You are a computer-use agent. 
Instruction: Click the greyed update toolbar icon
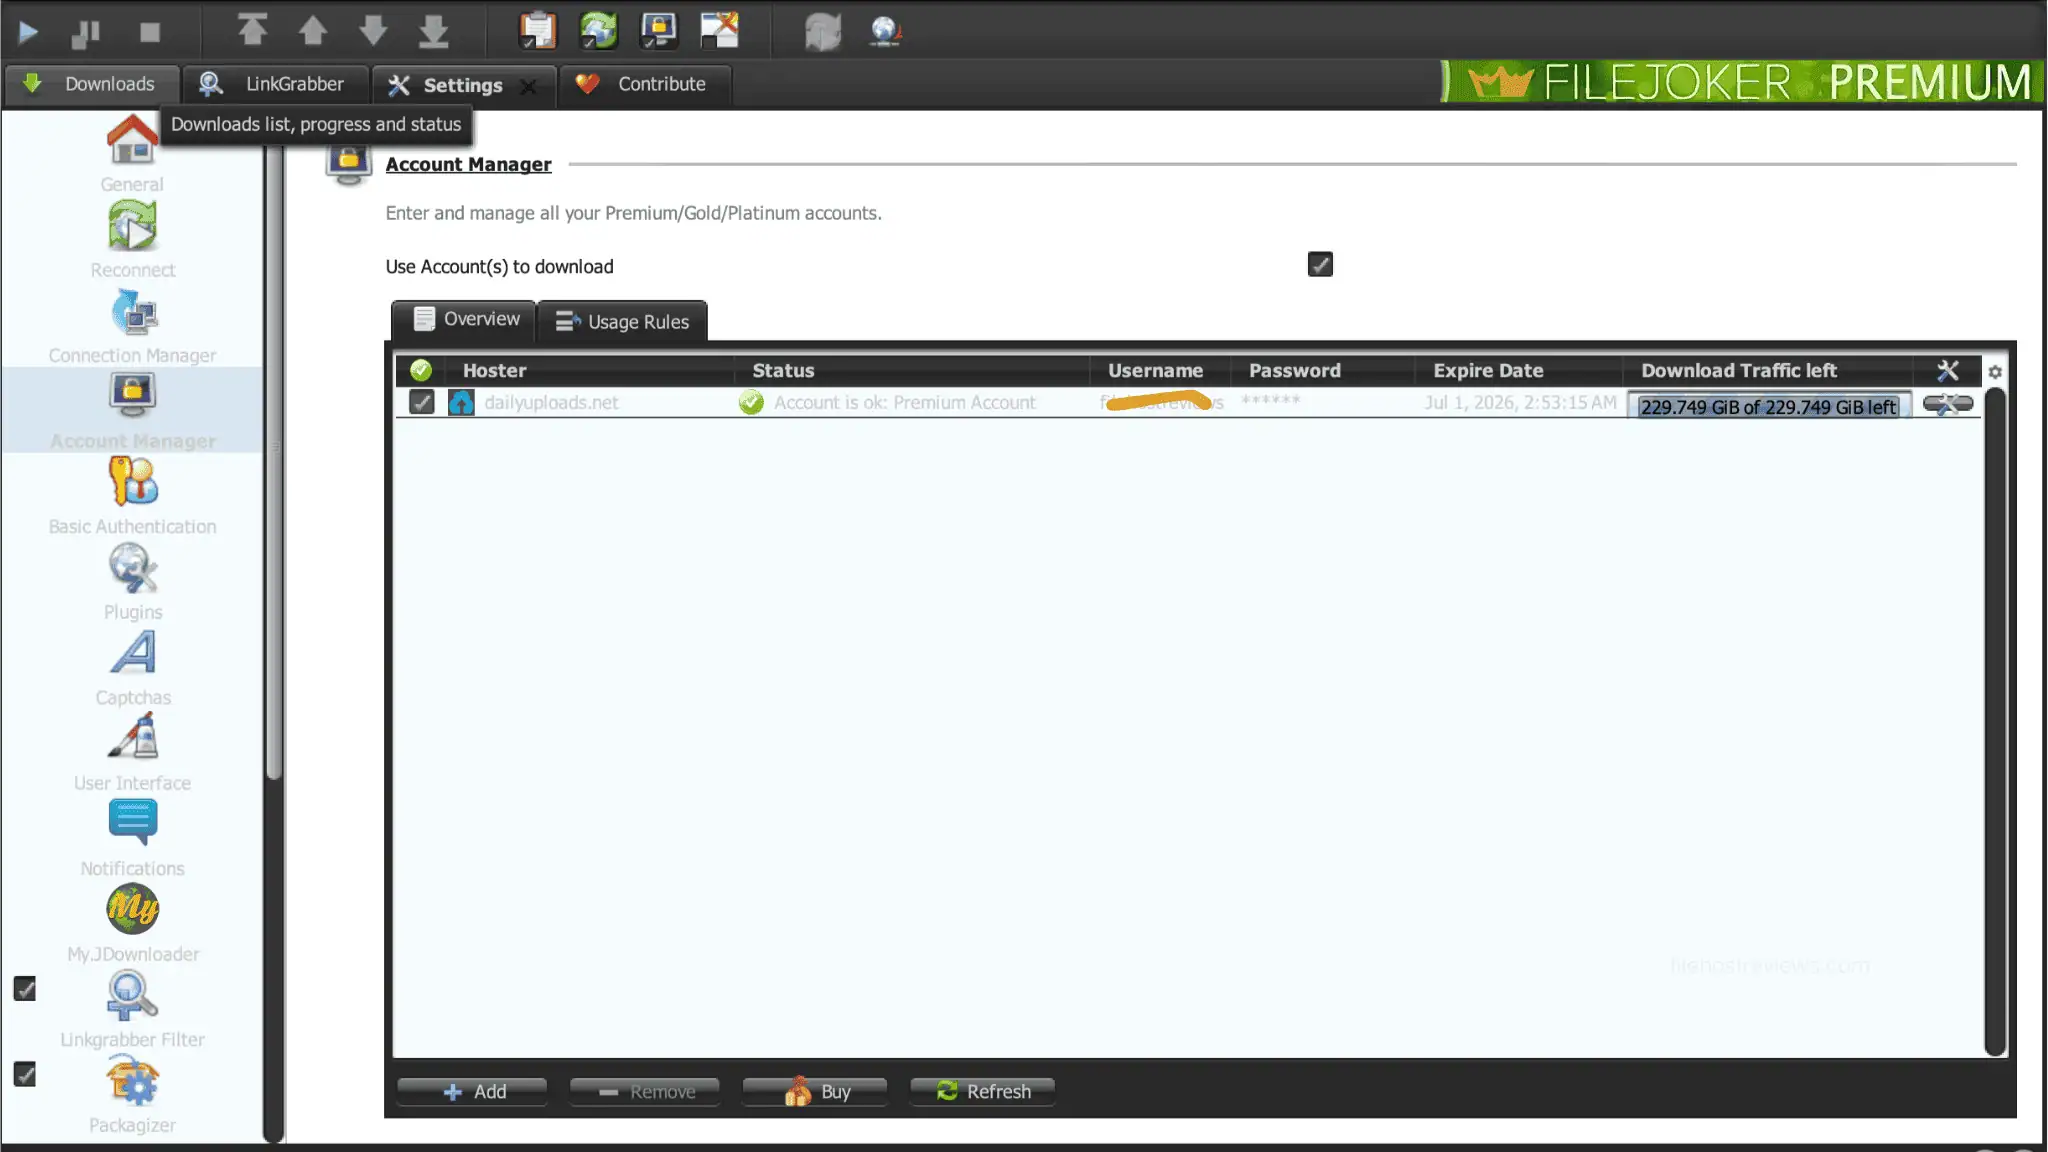[823, 31]
